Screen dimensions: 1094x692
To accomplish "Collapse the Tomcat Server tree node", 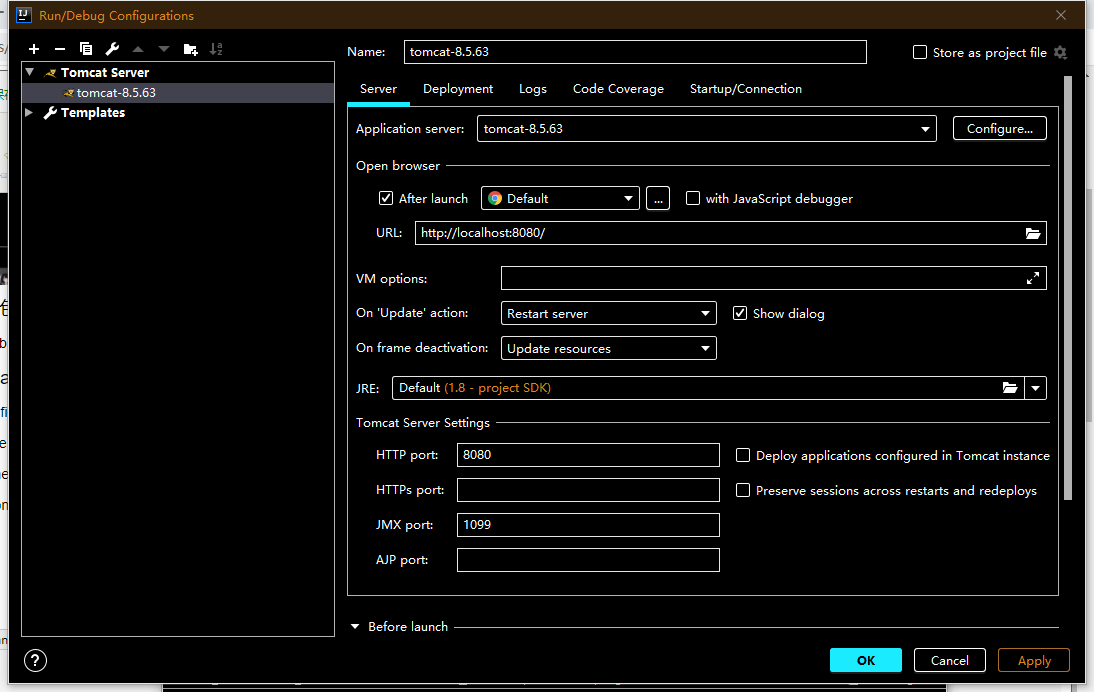I will click(x=30, y=72).
